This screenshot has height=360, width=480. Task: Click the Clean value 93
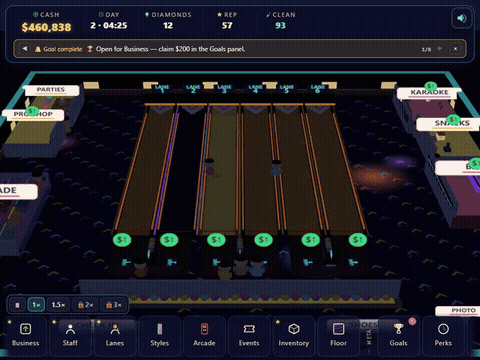tap(280, 26)
